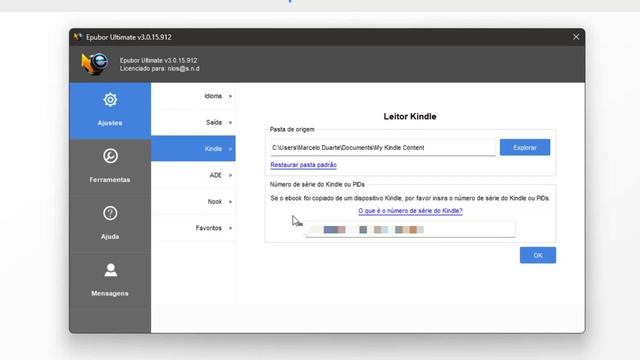Open the Ajustes gear section
This screenshot has width=640, height=360.
tap(110, 111)
